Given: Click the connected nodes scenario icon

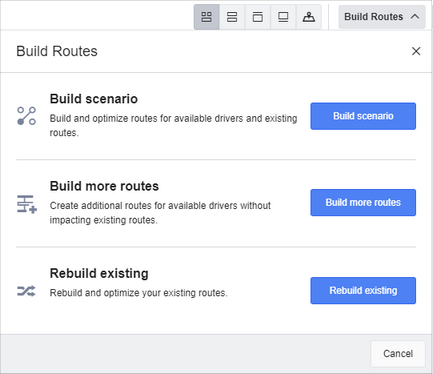Looking at the screenshot, I should coord(27,116).
